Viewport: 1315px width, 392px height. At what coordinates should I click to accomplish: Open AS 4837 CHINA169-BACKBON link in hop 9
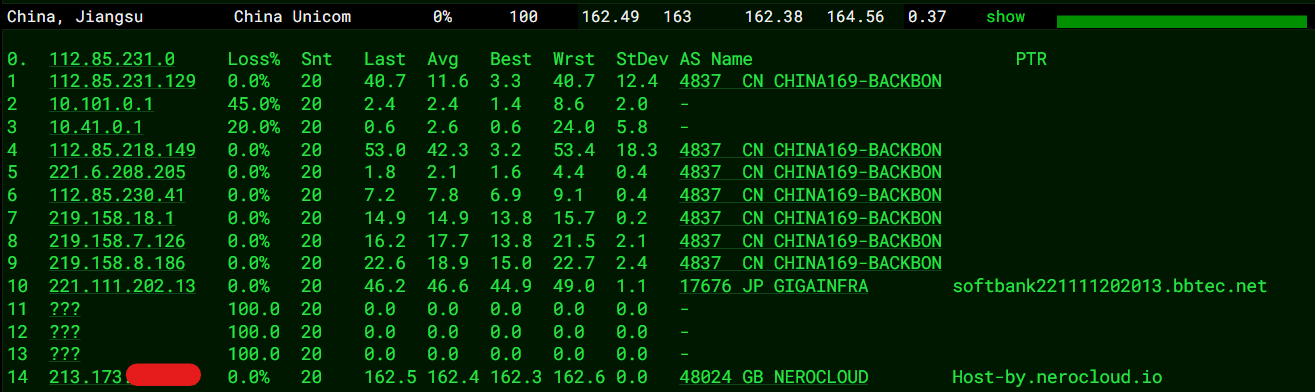(x=810, y=263)
